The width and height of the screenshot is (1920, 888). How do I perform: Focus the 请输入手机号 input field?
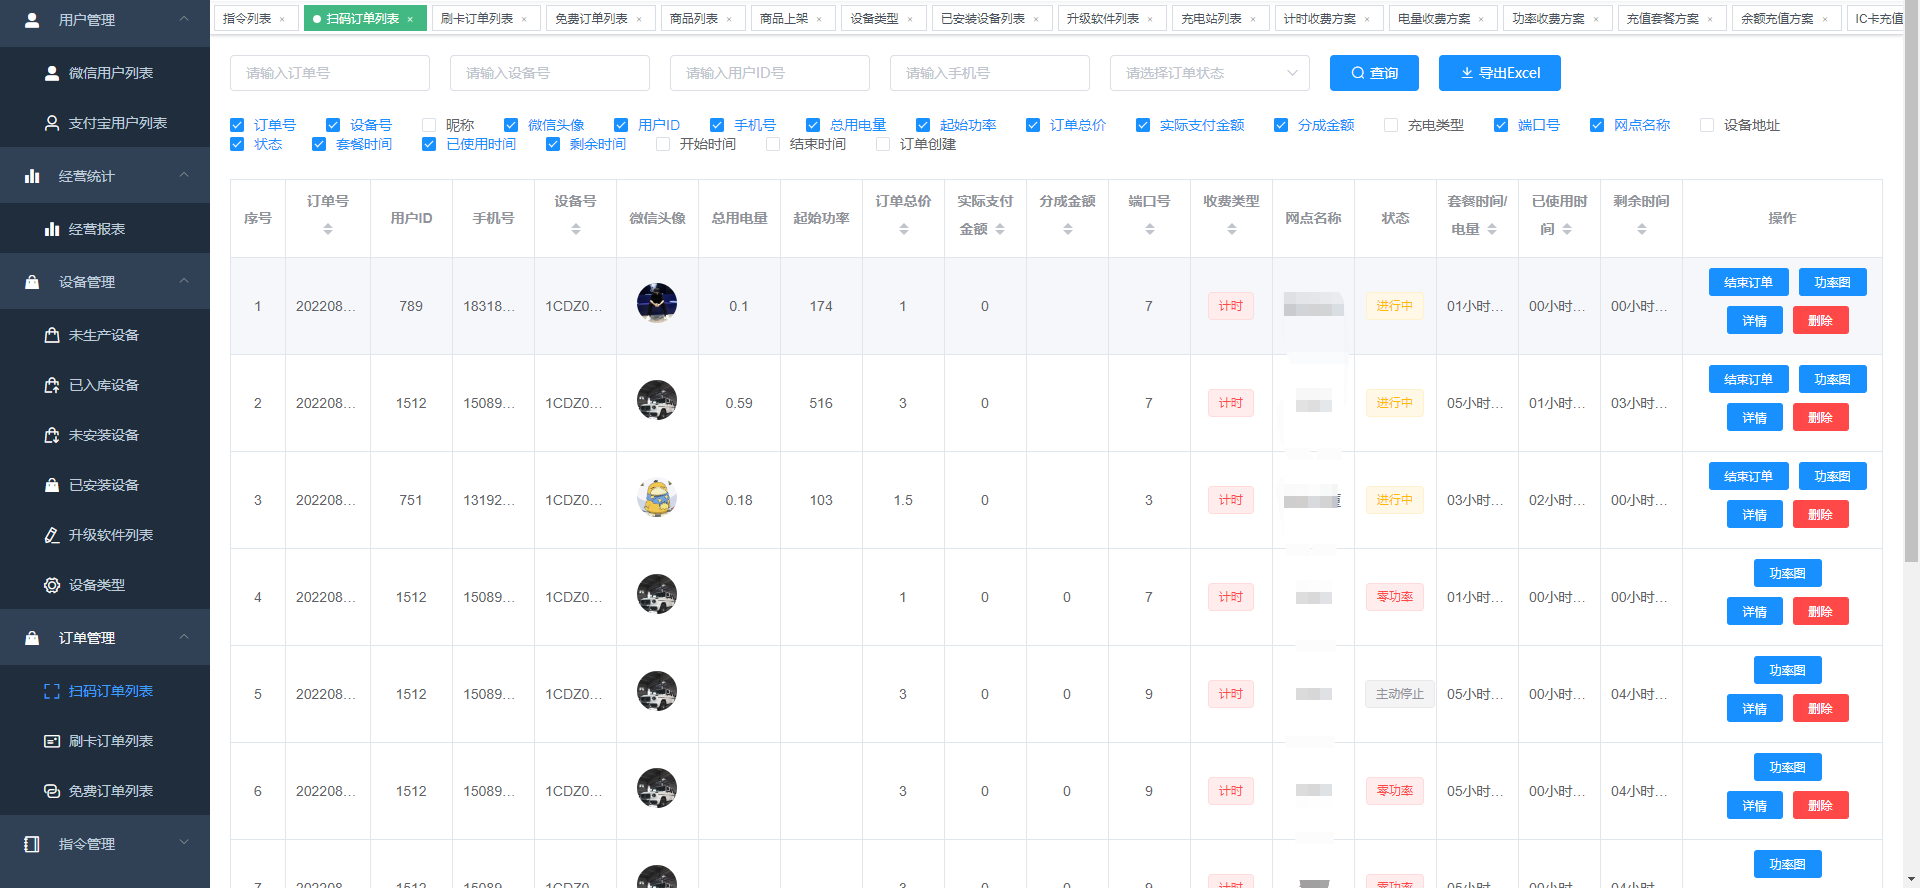point(990,73)
